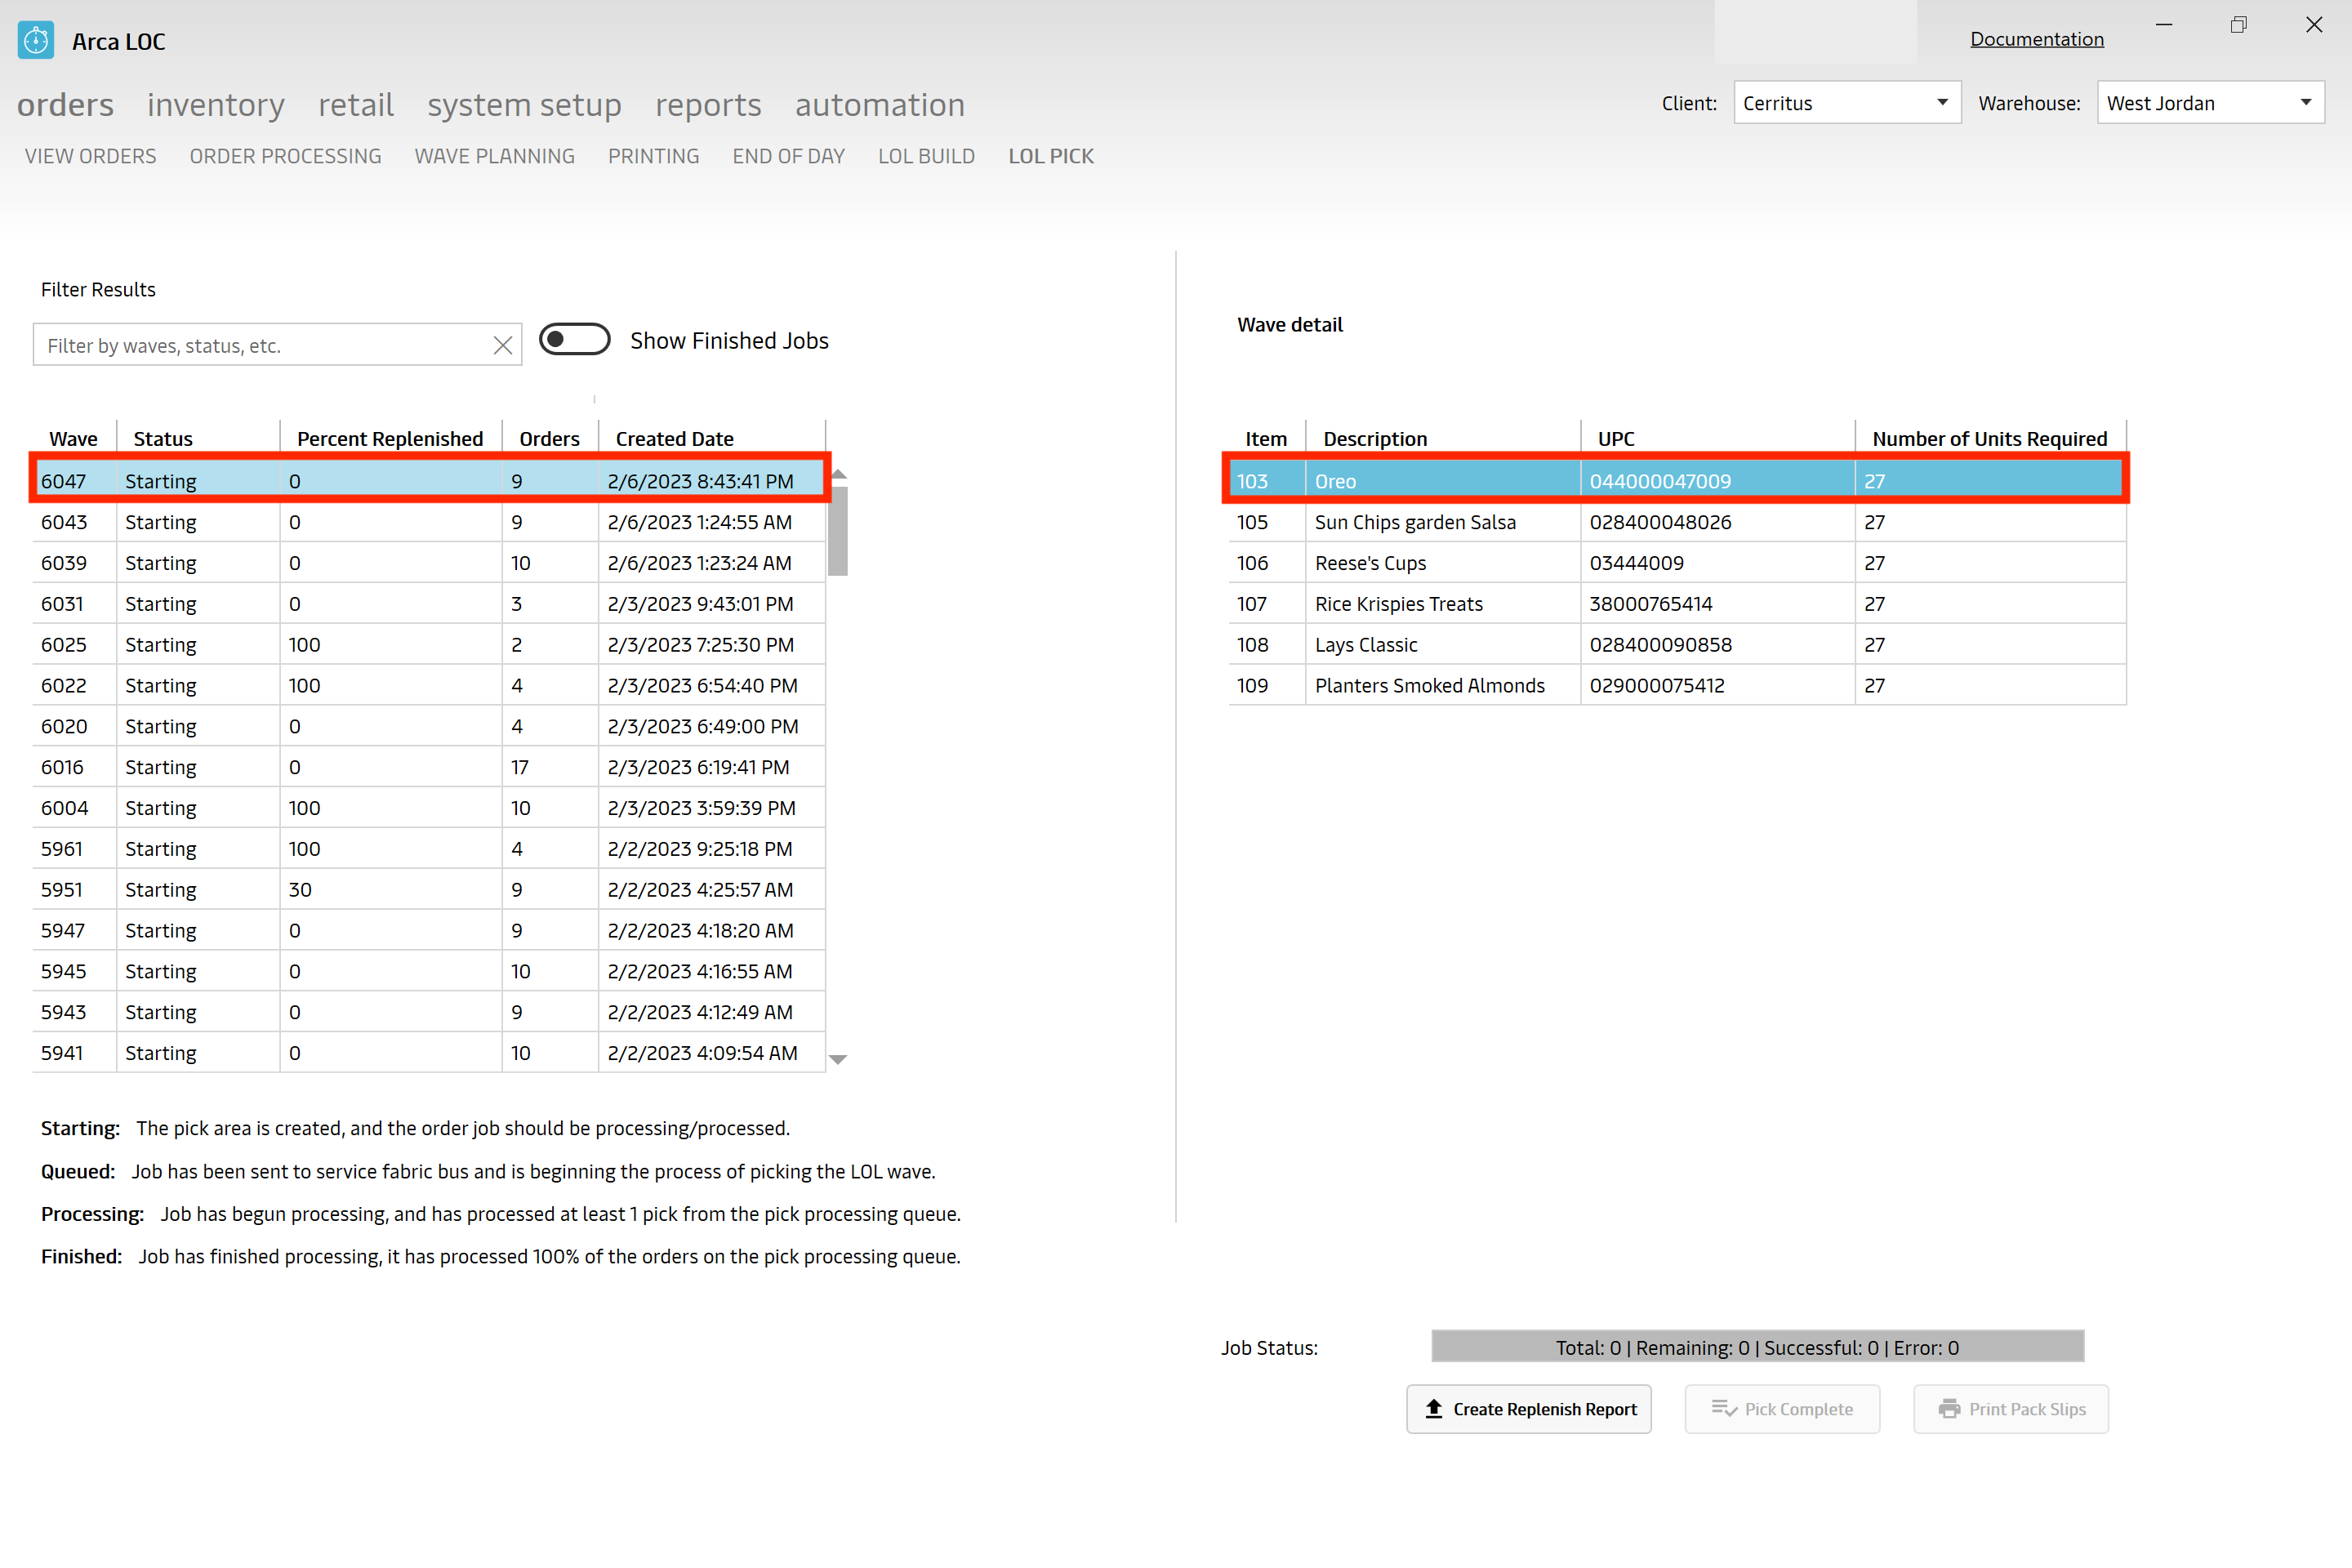This screenshot has height=1568, width=2352.
Task: Open the automation main menu
Action: [880, 105]
